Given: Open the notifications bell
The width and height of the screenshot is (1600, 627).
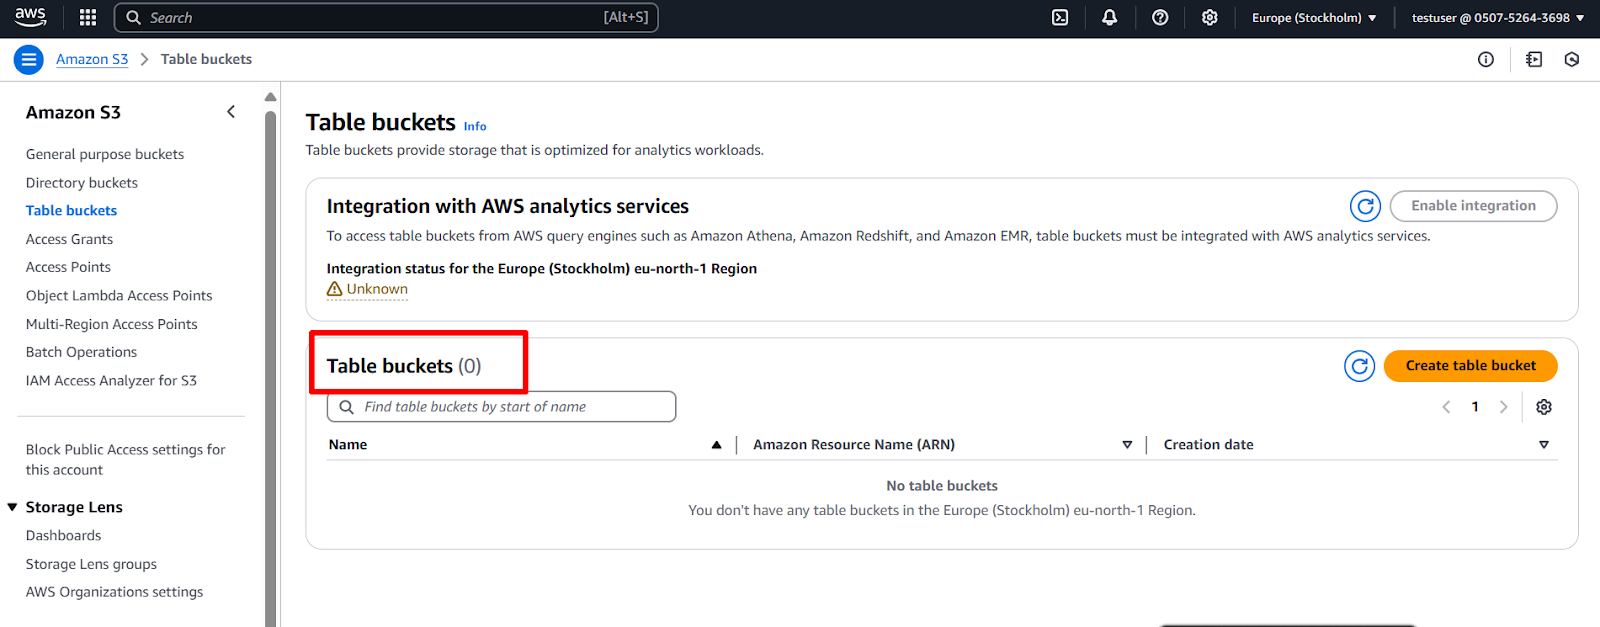Looking at the screenshot, I should pos(1110,17).
